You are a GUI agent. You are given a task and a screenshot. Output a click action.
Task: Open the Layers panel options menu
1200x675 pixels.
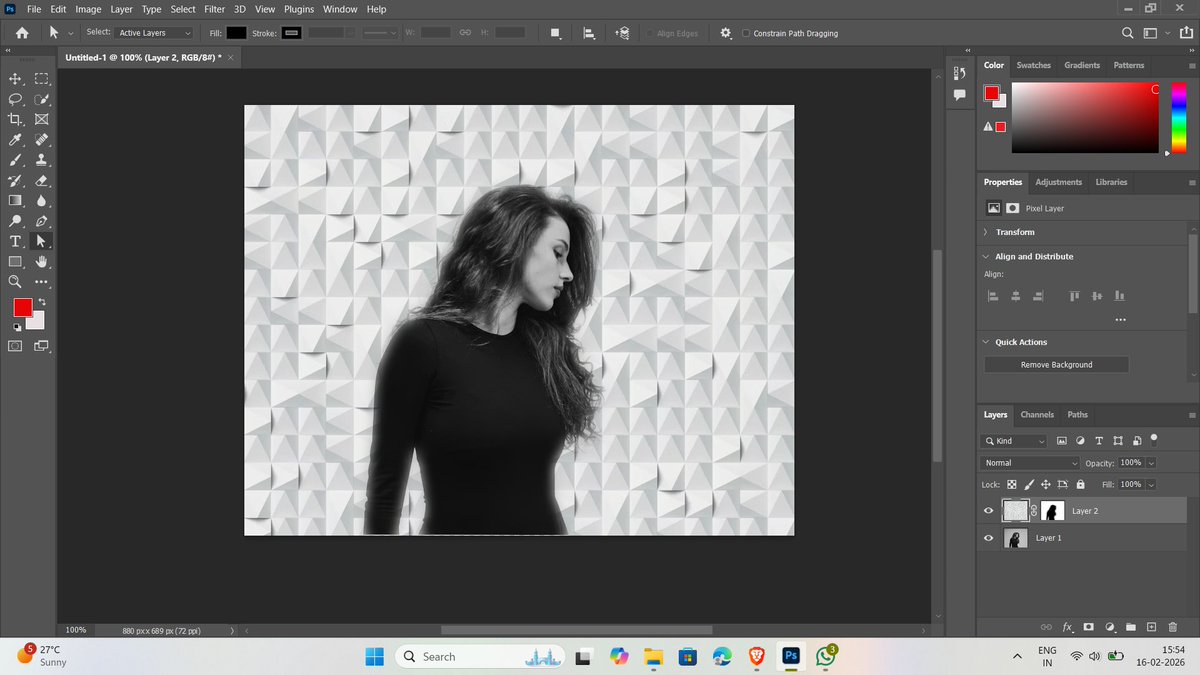click(x=1191, y=415)
